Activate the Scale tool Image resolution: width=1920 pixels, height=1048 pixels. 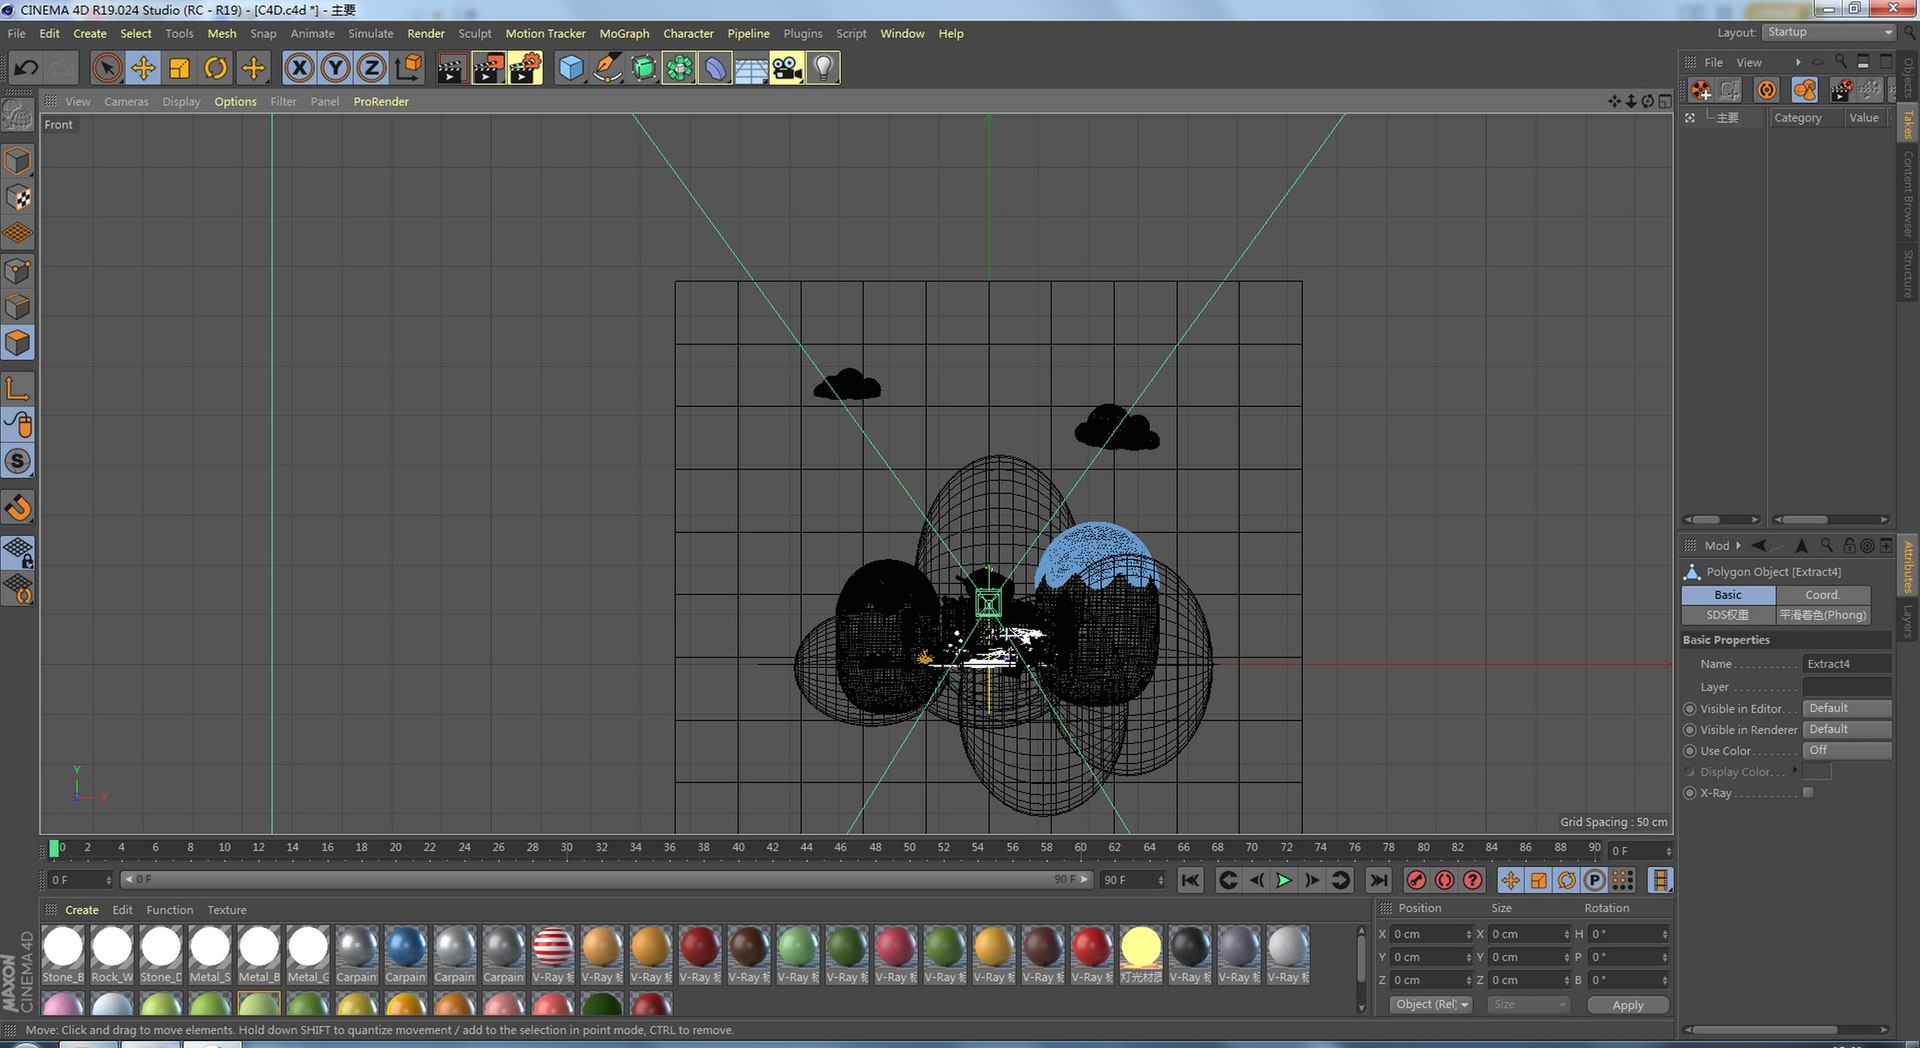pyautogui.click(x=180, y=68)
